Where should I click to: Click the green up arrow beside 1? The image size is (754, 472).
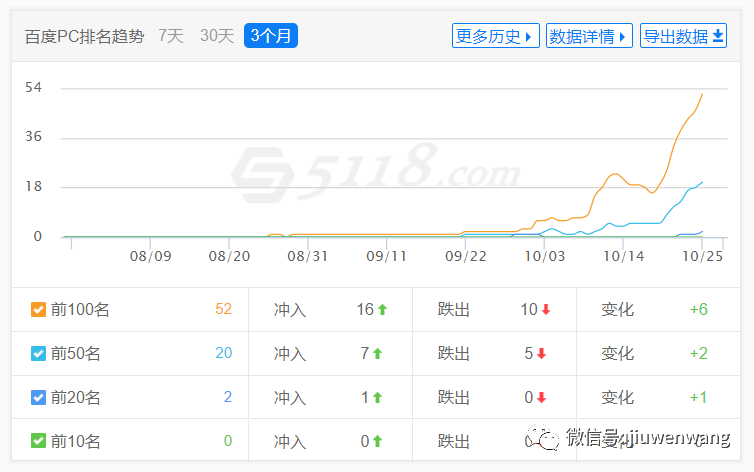coord(378,398)
